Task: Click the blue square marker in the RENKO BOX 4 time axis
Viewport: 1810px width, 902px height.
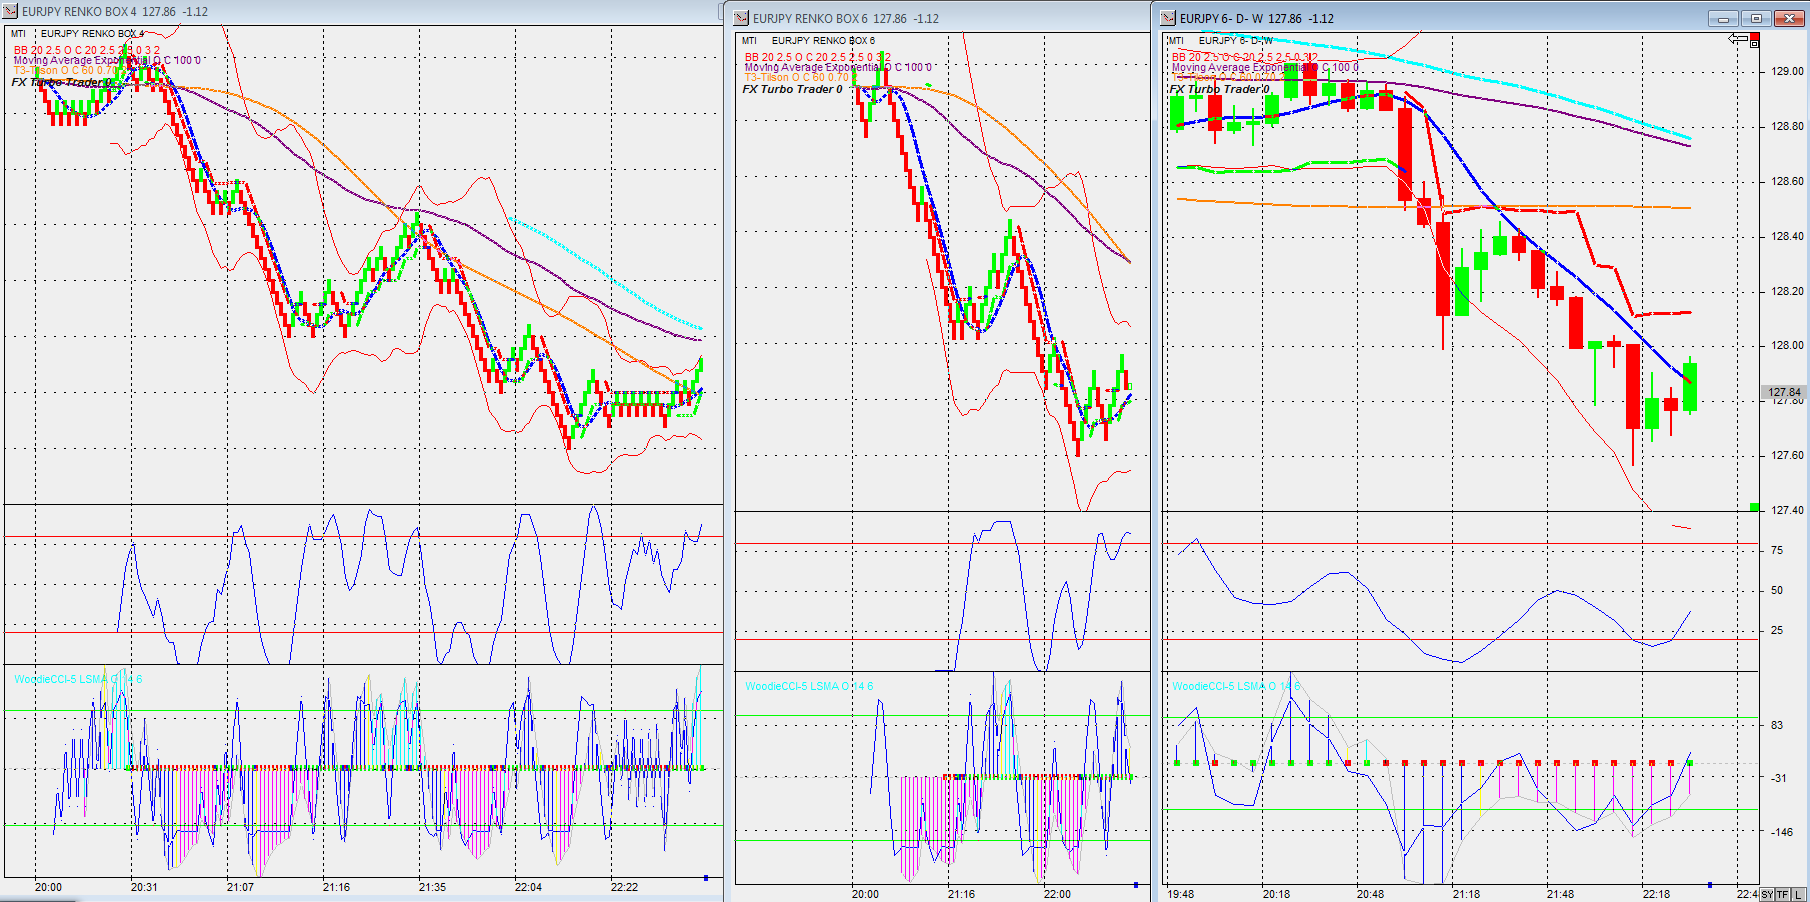Action: pos(706,878)
